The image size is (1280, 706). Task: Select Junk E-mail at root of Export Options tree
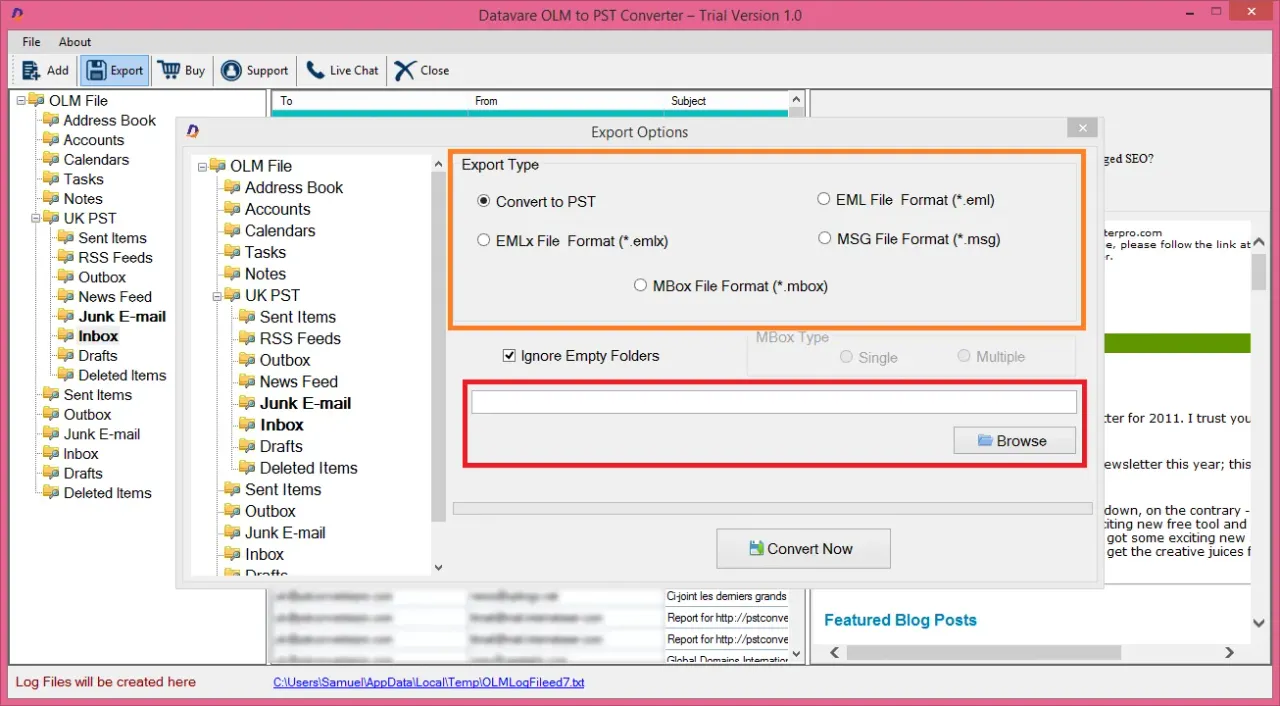(x=285, y=533)
